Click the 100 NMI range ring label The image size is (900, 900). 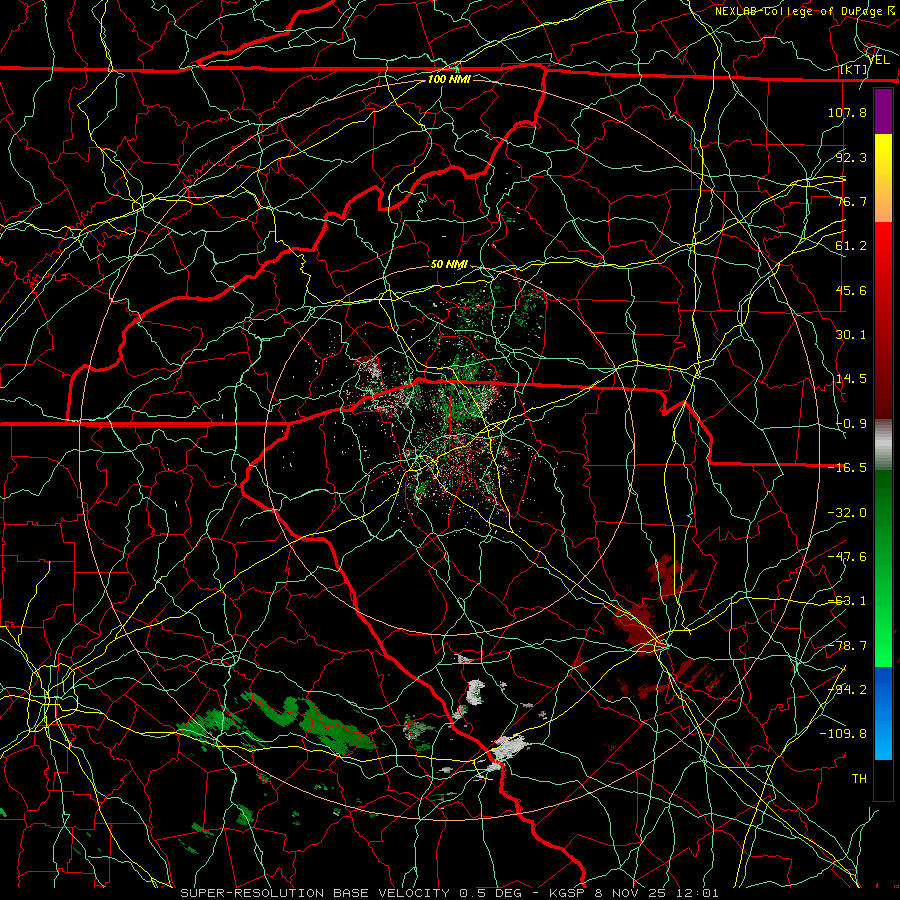[x=449, y=79]
